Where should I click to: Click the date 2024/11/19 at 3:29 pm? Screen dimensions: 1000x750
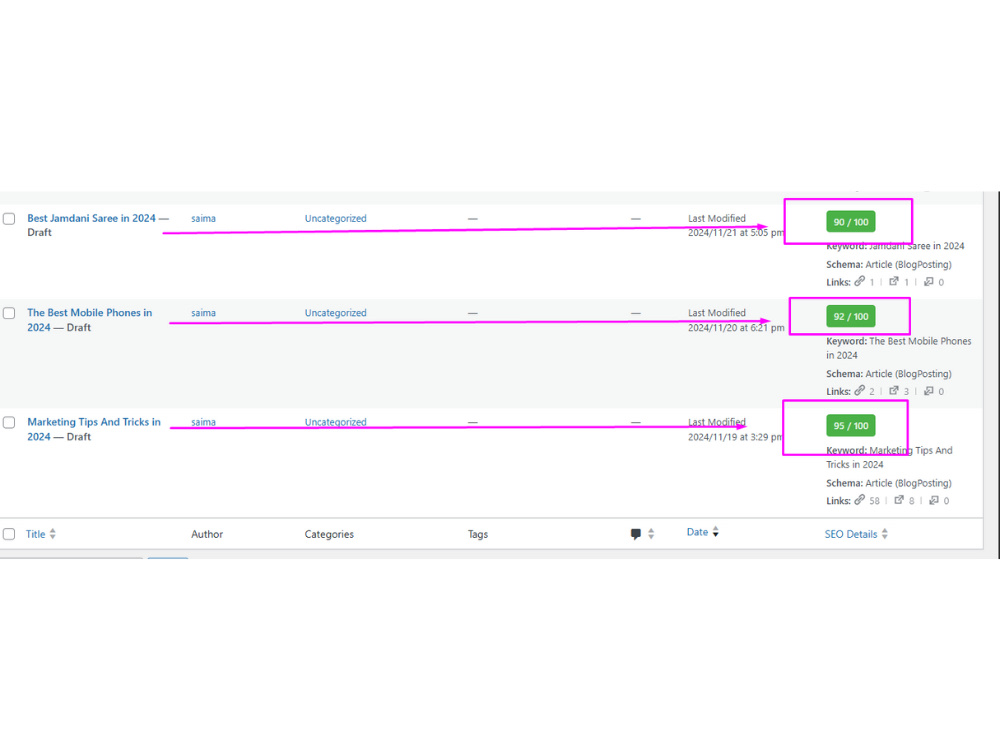[735, 437]
